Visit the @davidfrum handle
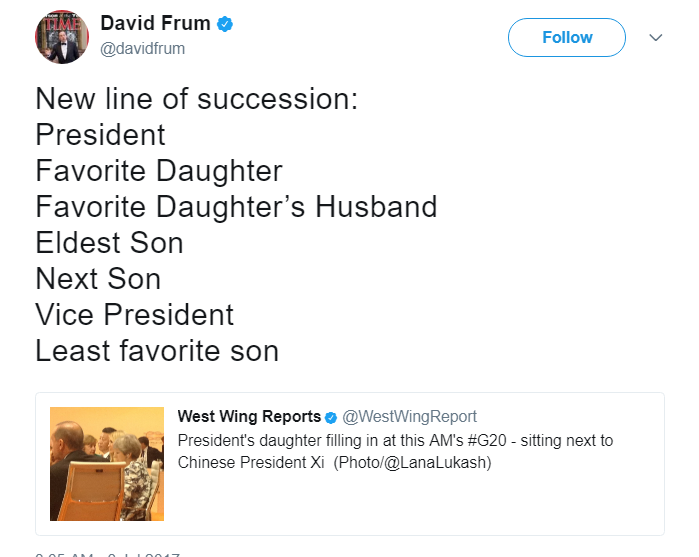This screenshot has height=557, width=699. [x=142, y=48]
